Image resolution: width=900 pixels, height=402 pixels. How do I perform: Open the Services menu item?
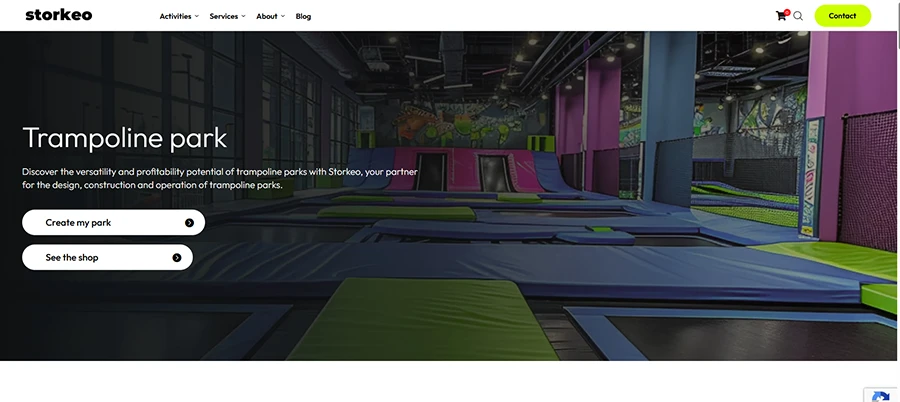pyautogui.click(x=224, y=16)
